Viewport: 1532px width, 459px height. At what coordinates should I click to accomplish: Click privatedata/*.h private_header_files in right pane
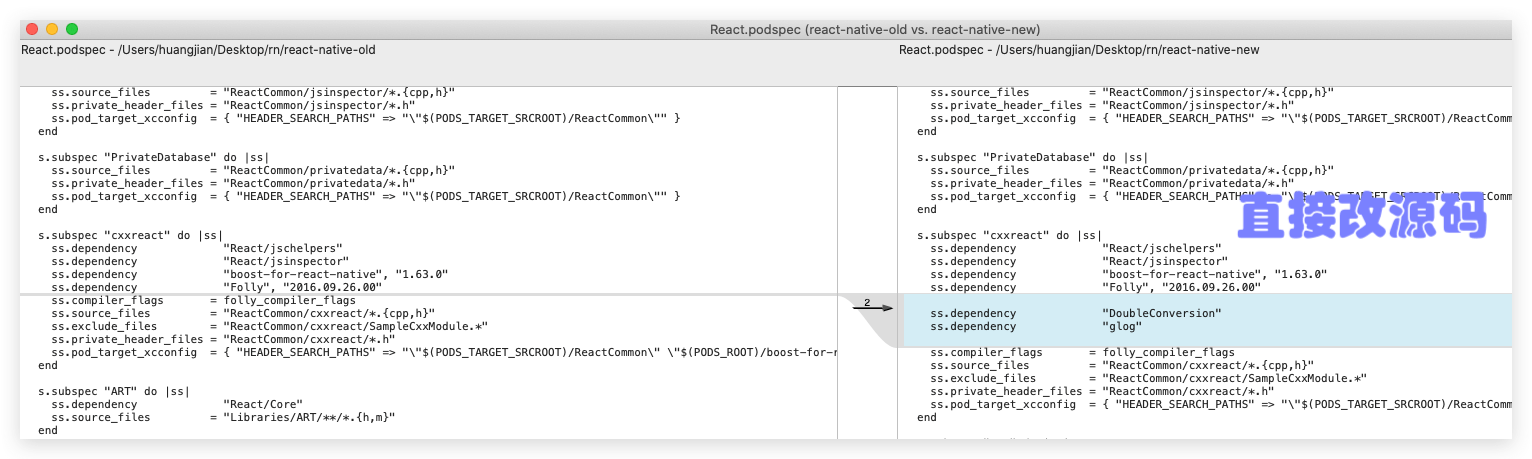pyautogui.click(x=1113, y=183)
